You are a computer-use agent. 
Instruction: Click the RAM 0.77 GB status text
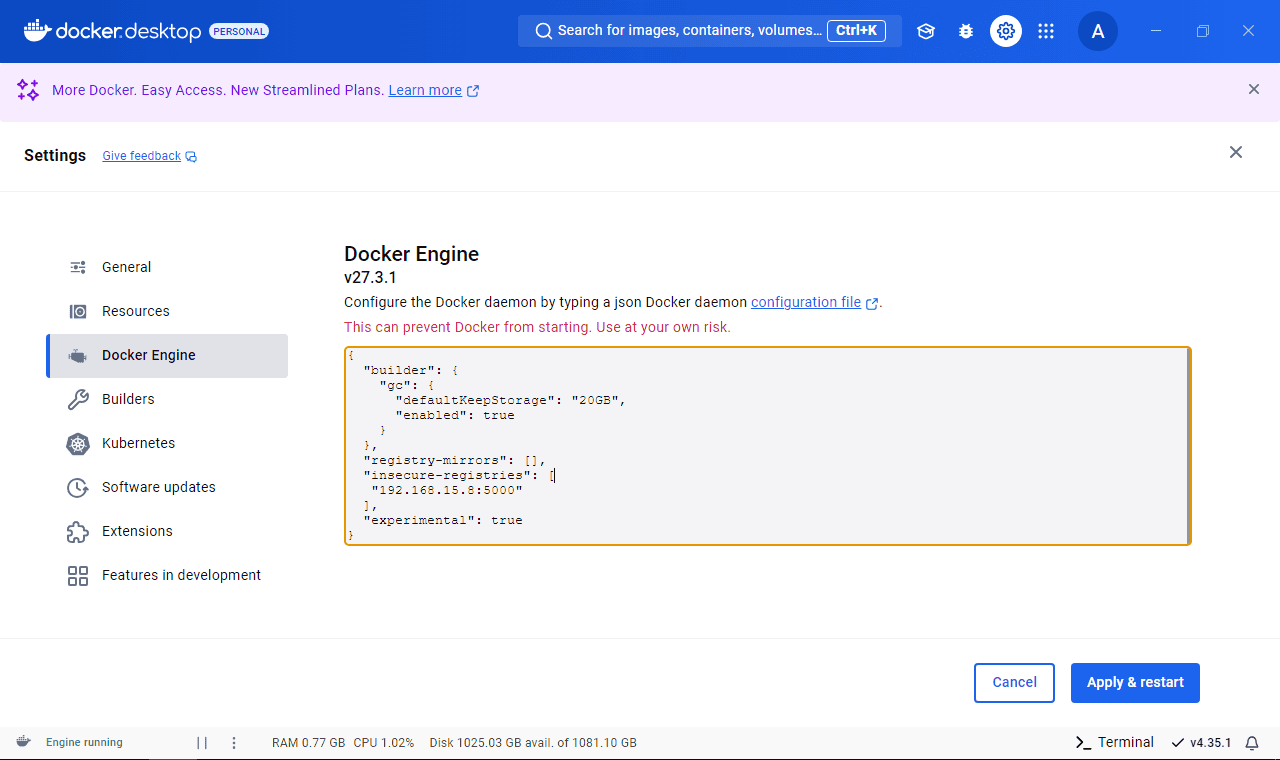point(308,743)
